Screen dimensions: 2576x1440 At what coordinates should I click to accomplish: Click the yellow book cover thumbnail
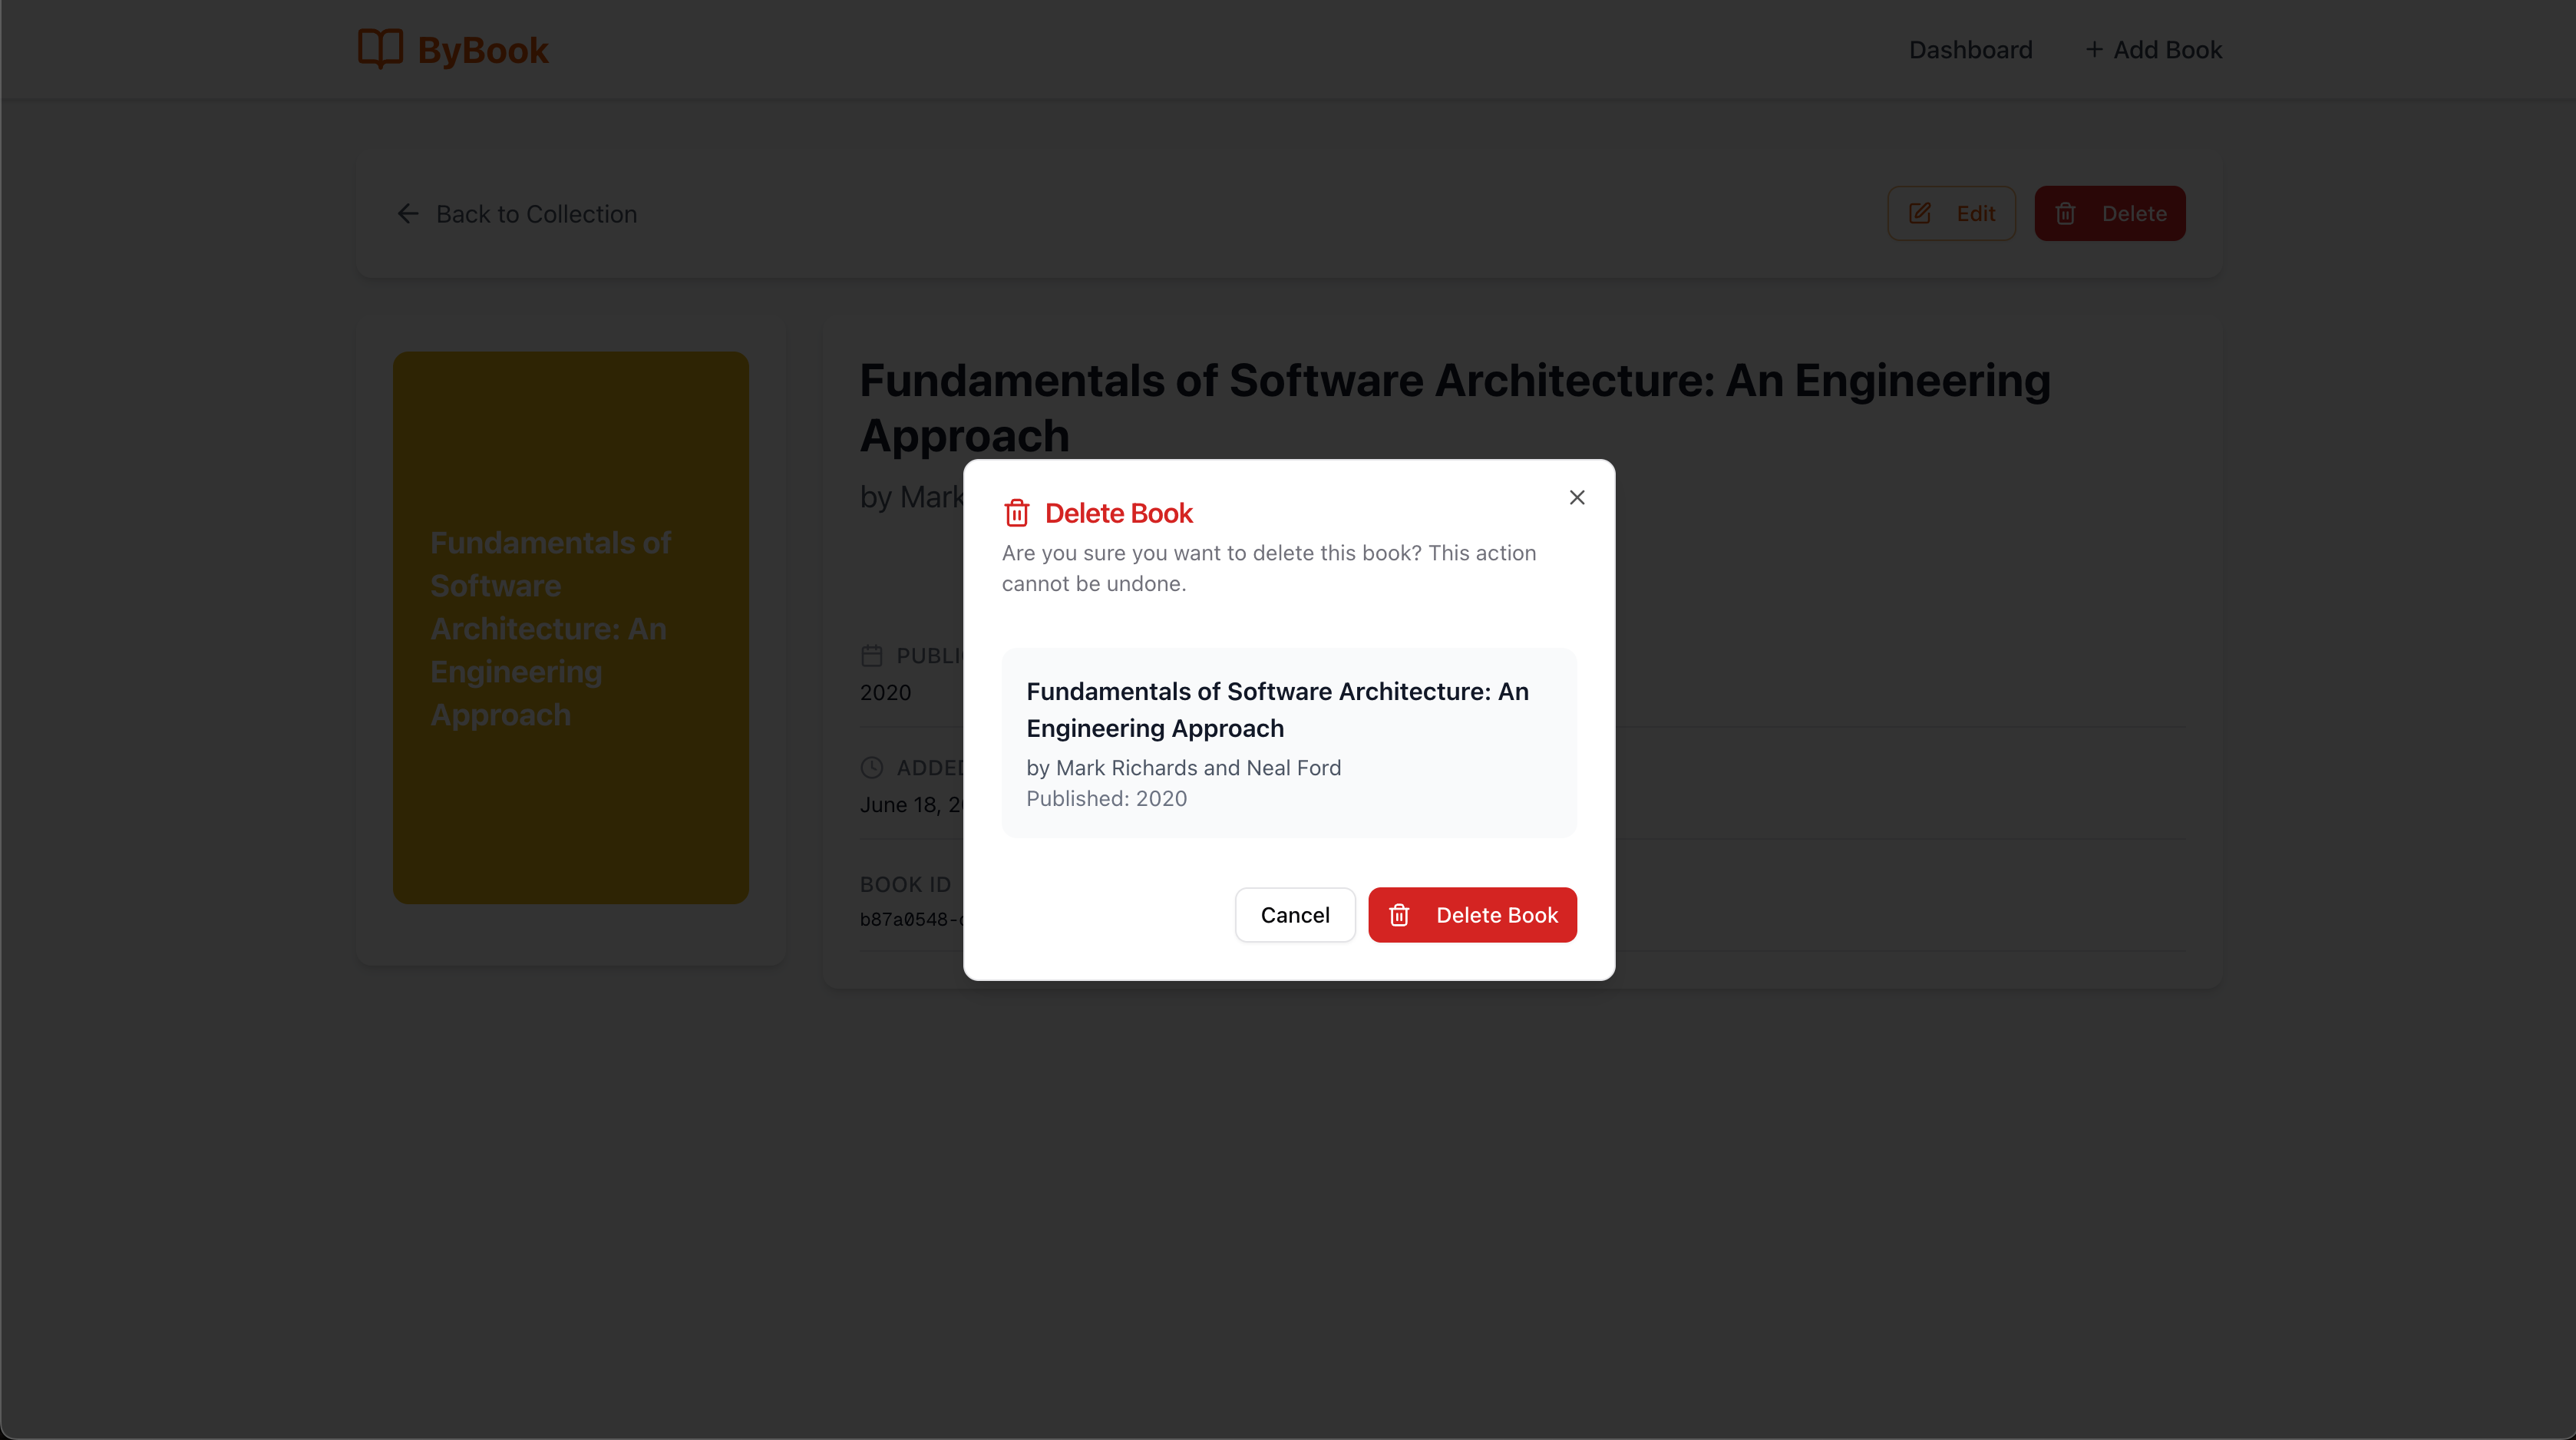point(570,627)
